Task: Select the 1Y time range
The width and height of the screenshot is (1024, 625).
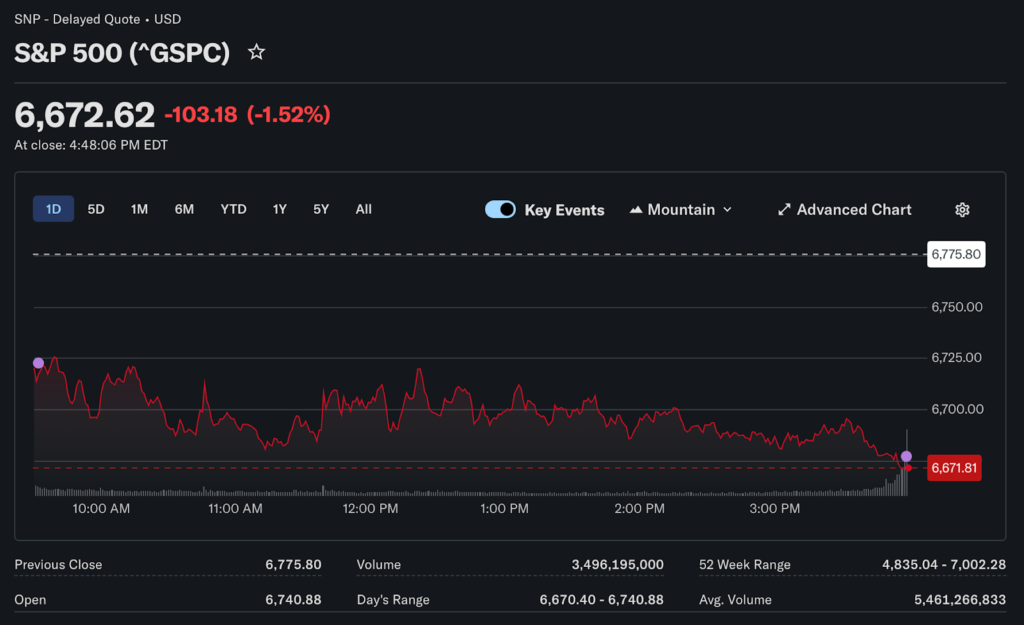Action: pyautogui.click(x=280, y=209)
